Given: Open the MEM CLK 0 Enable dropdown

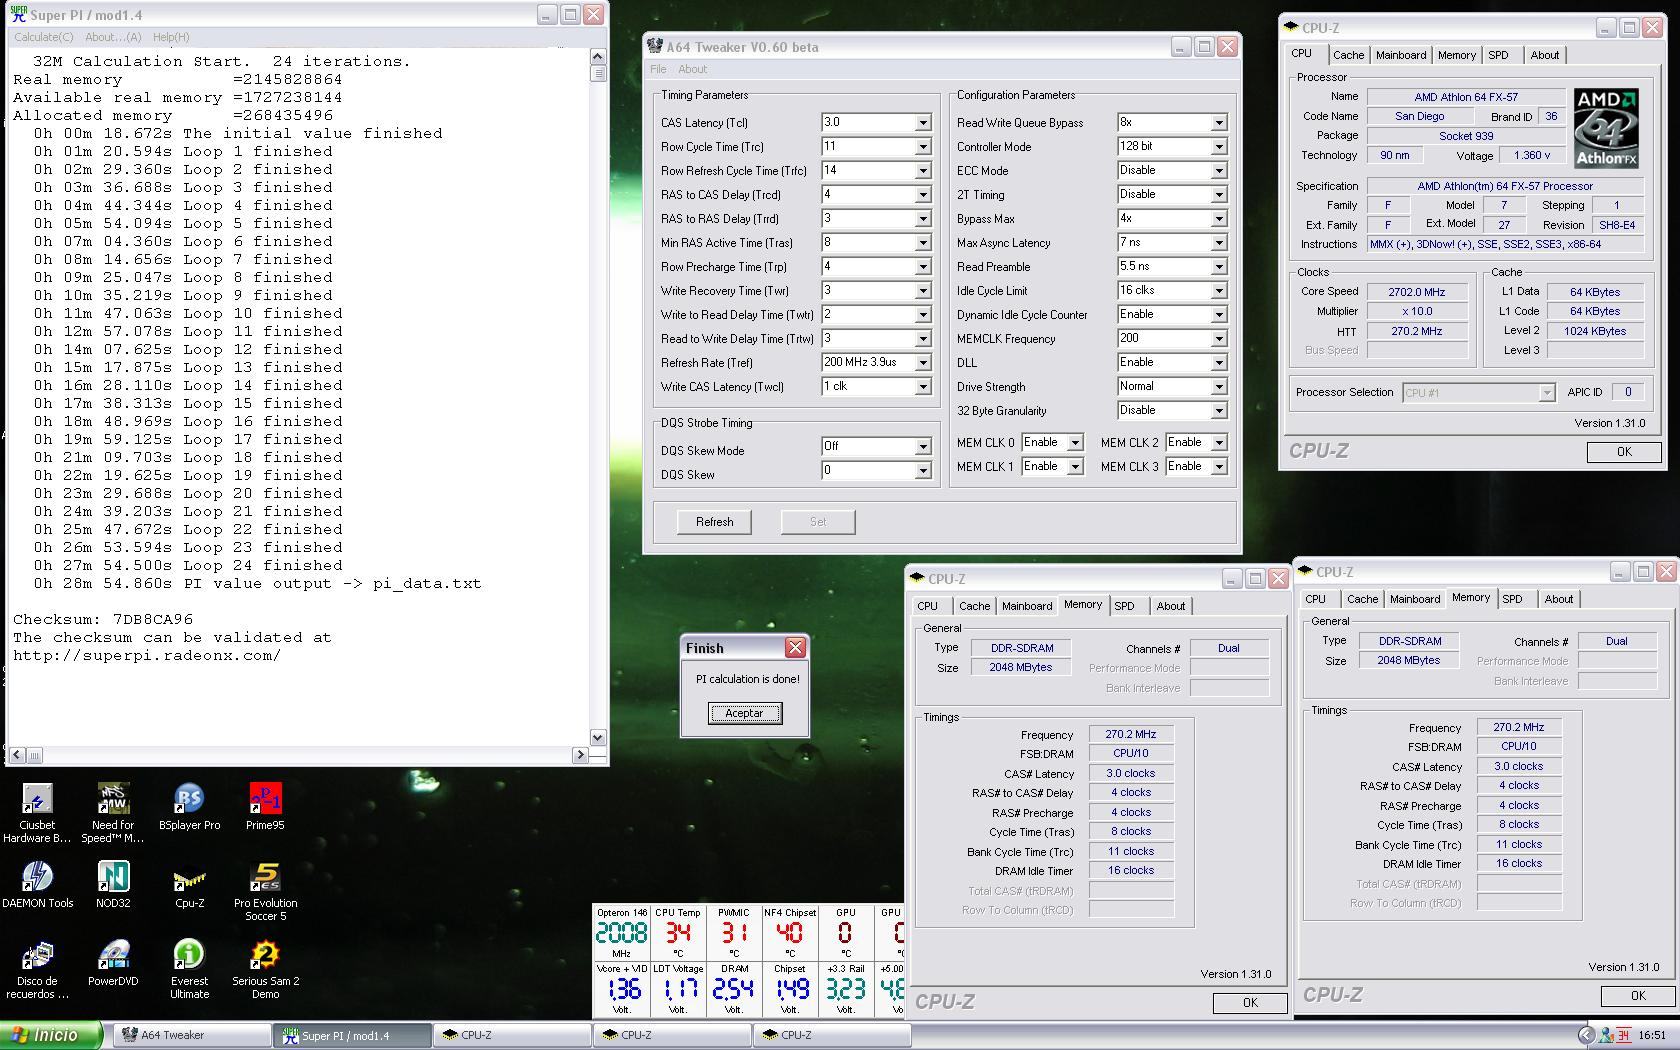Looking at the screenshot, I should [x=1075, y=443].
